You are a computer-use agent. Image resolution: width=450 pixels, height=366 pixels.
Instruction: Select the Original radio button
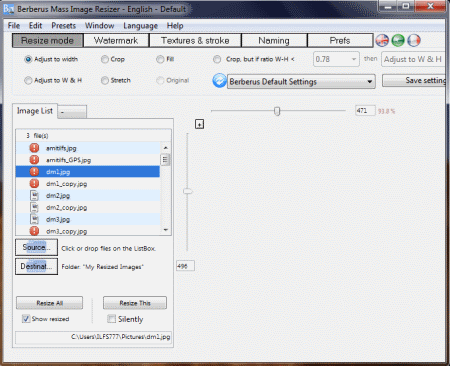coord(160,80)
